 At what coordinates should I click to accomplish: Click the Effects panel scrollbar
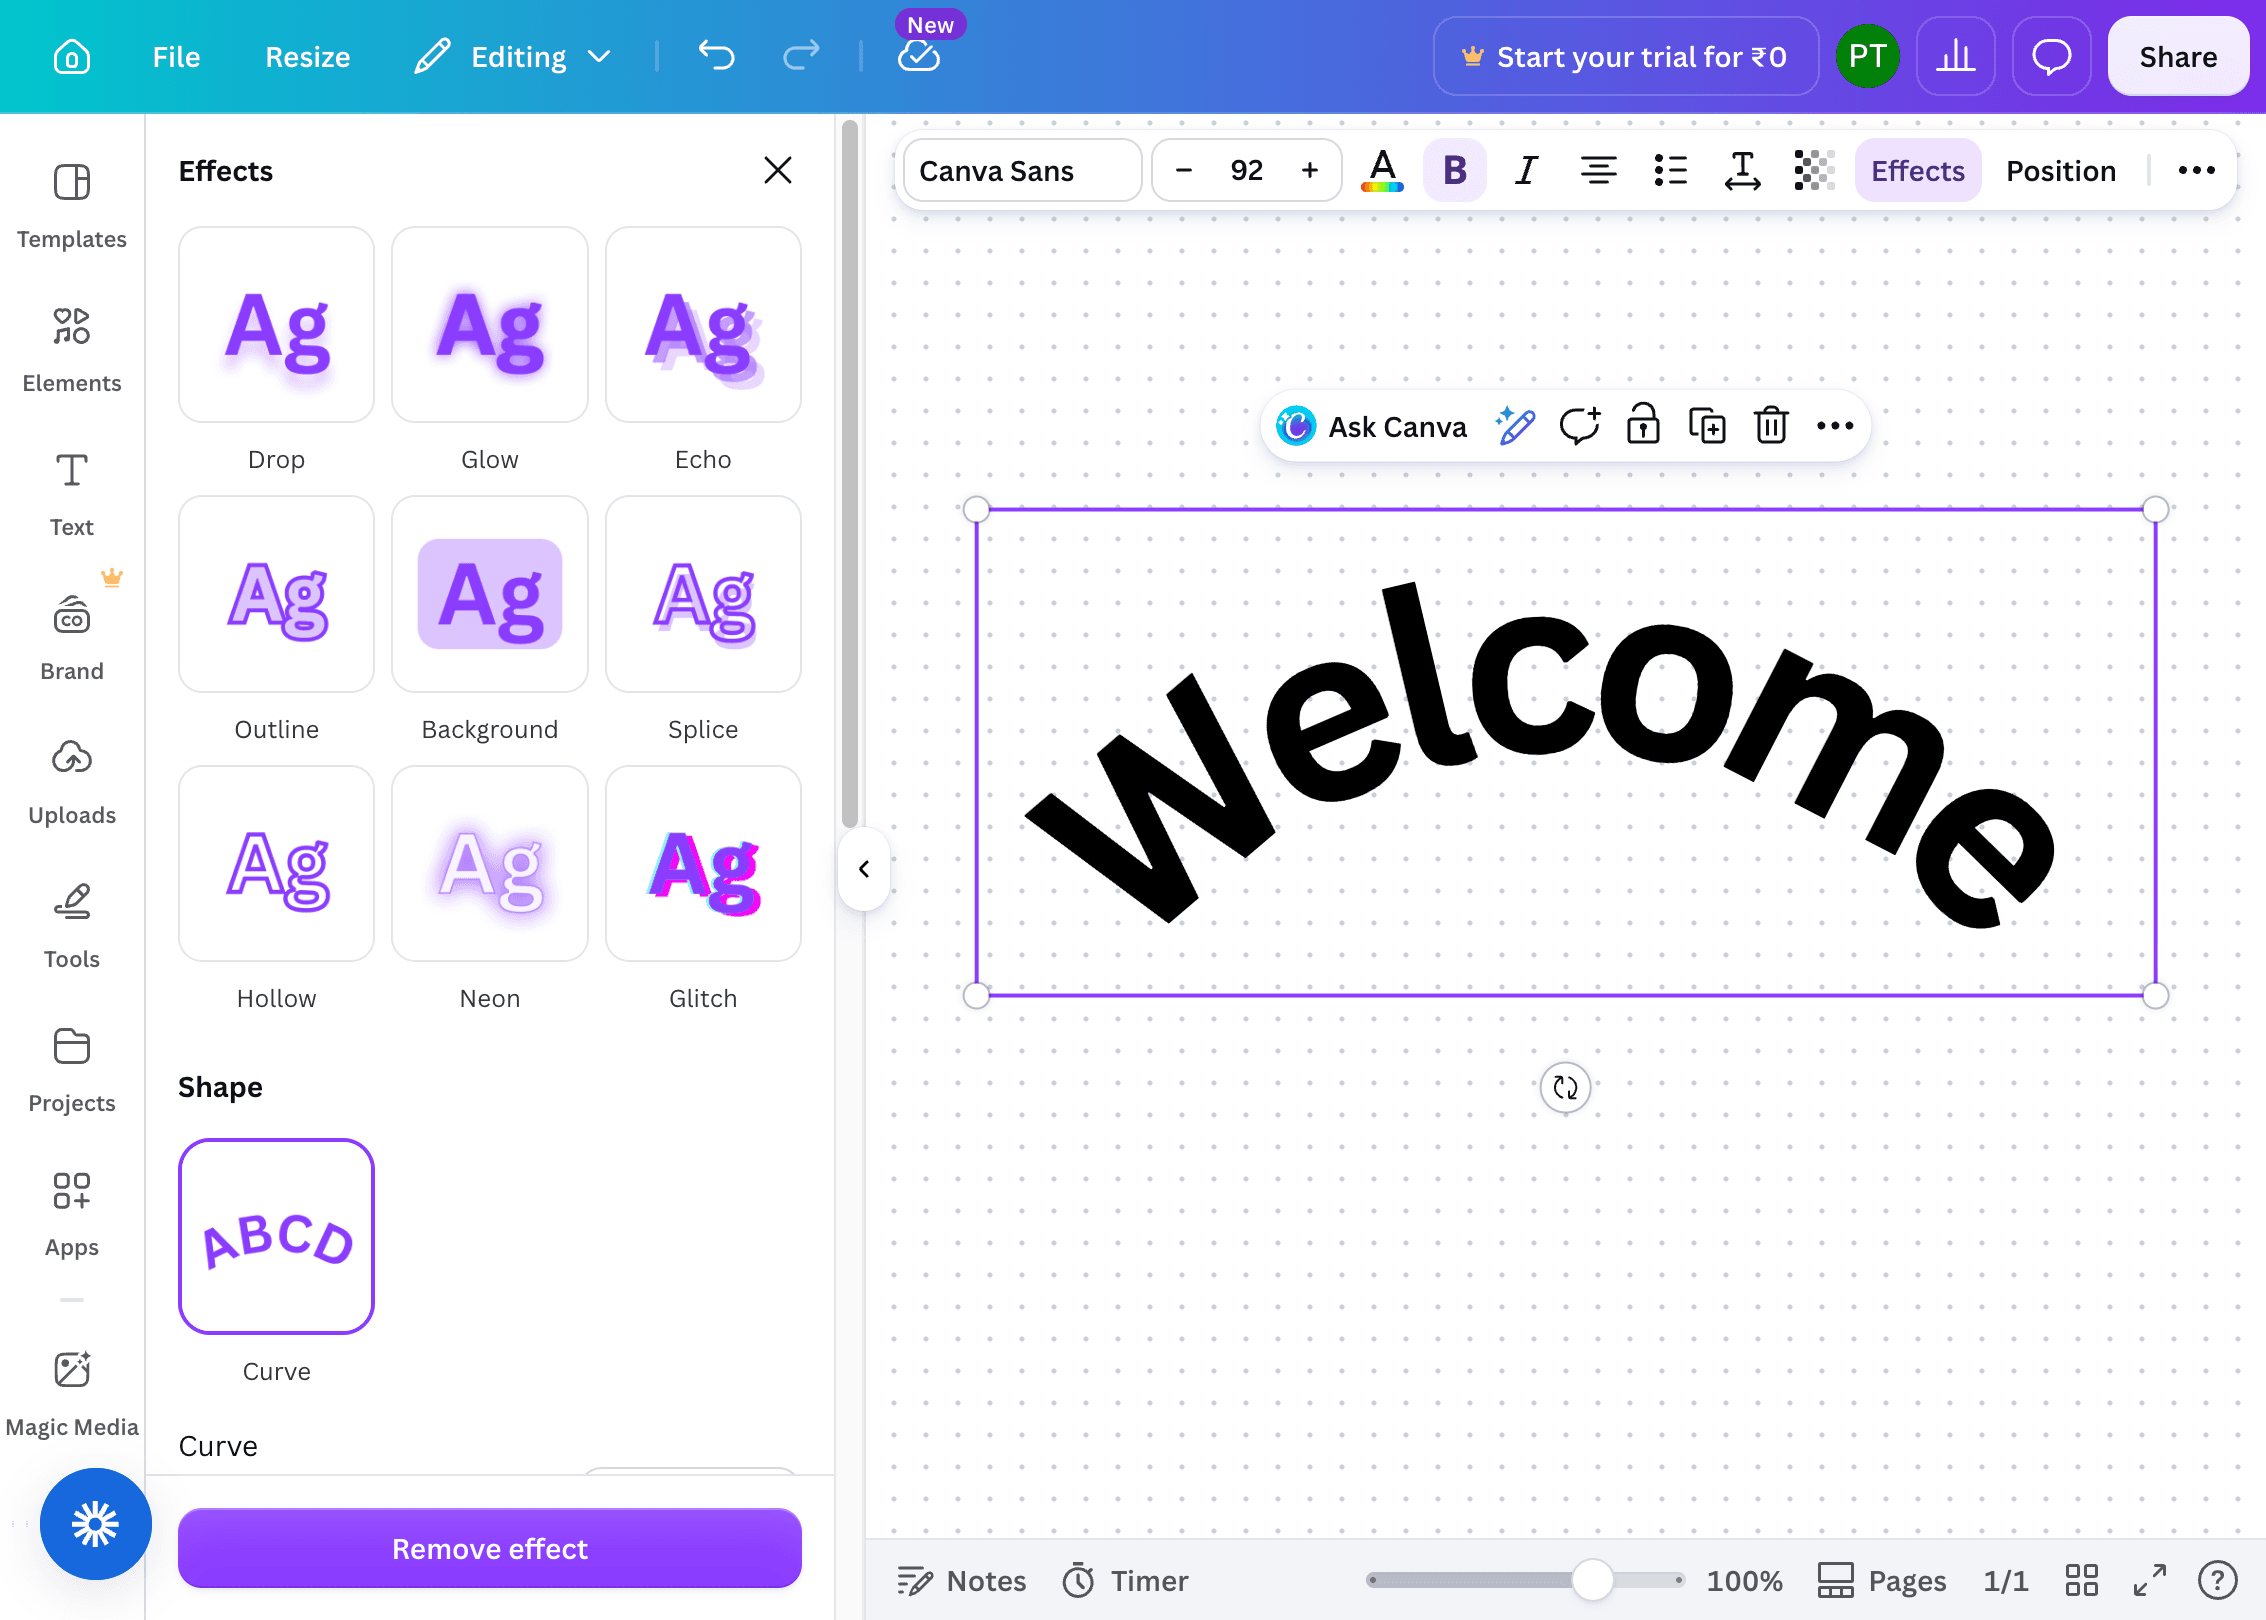pos(850,474)
